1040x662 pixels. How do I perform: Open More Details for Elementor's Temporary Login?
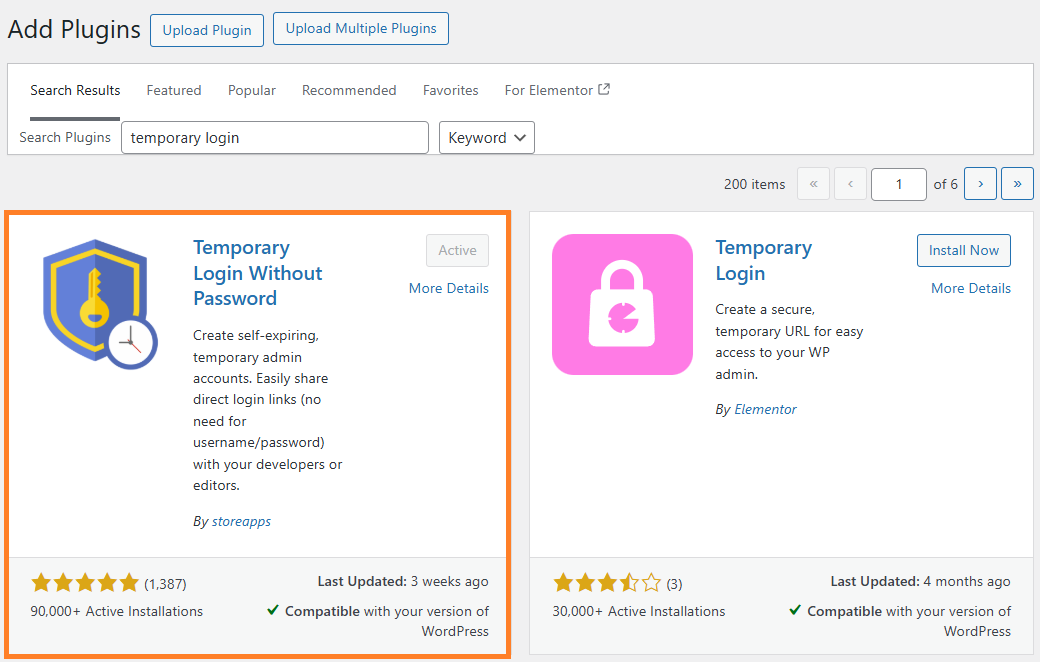(971, 288)
